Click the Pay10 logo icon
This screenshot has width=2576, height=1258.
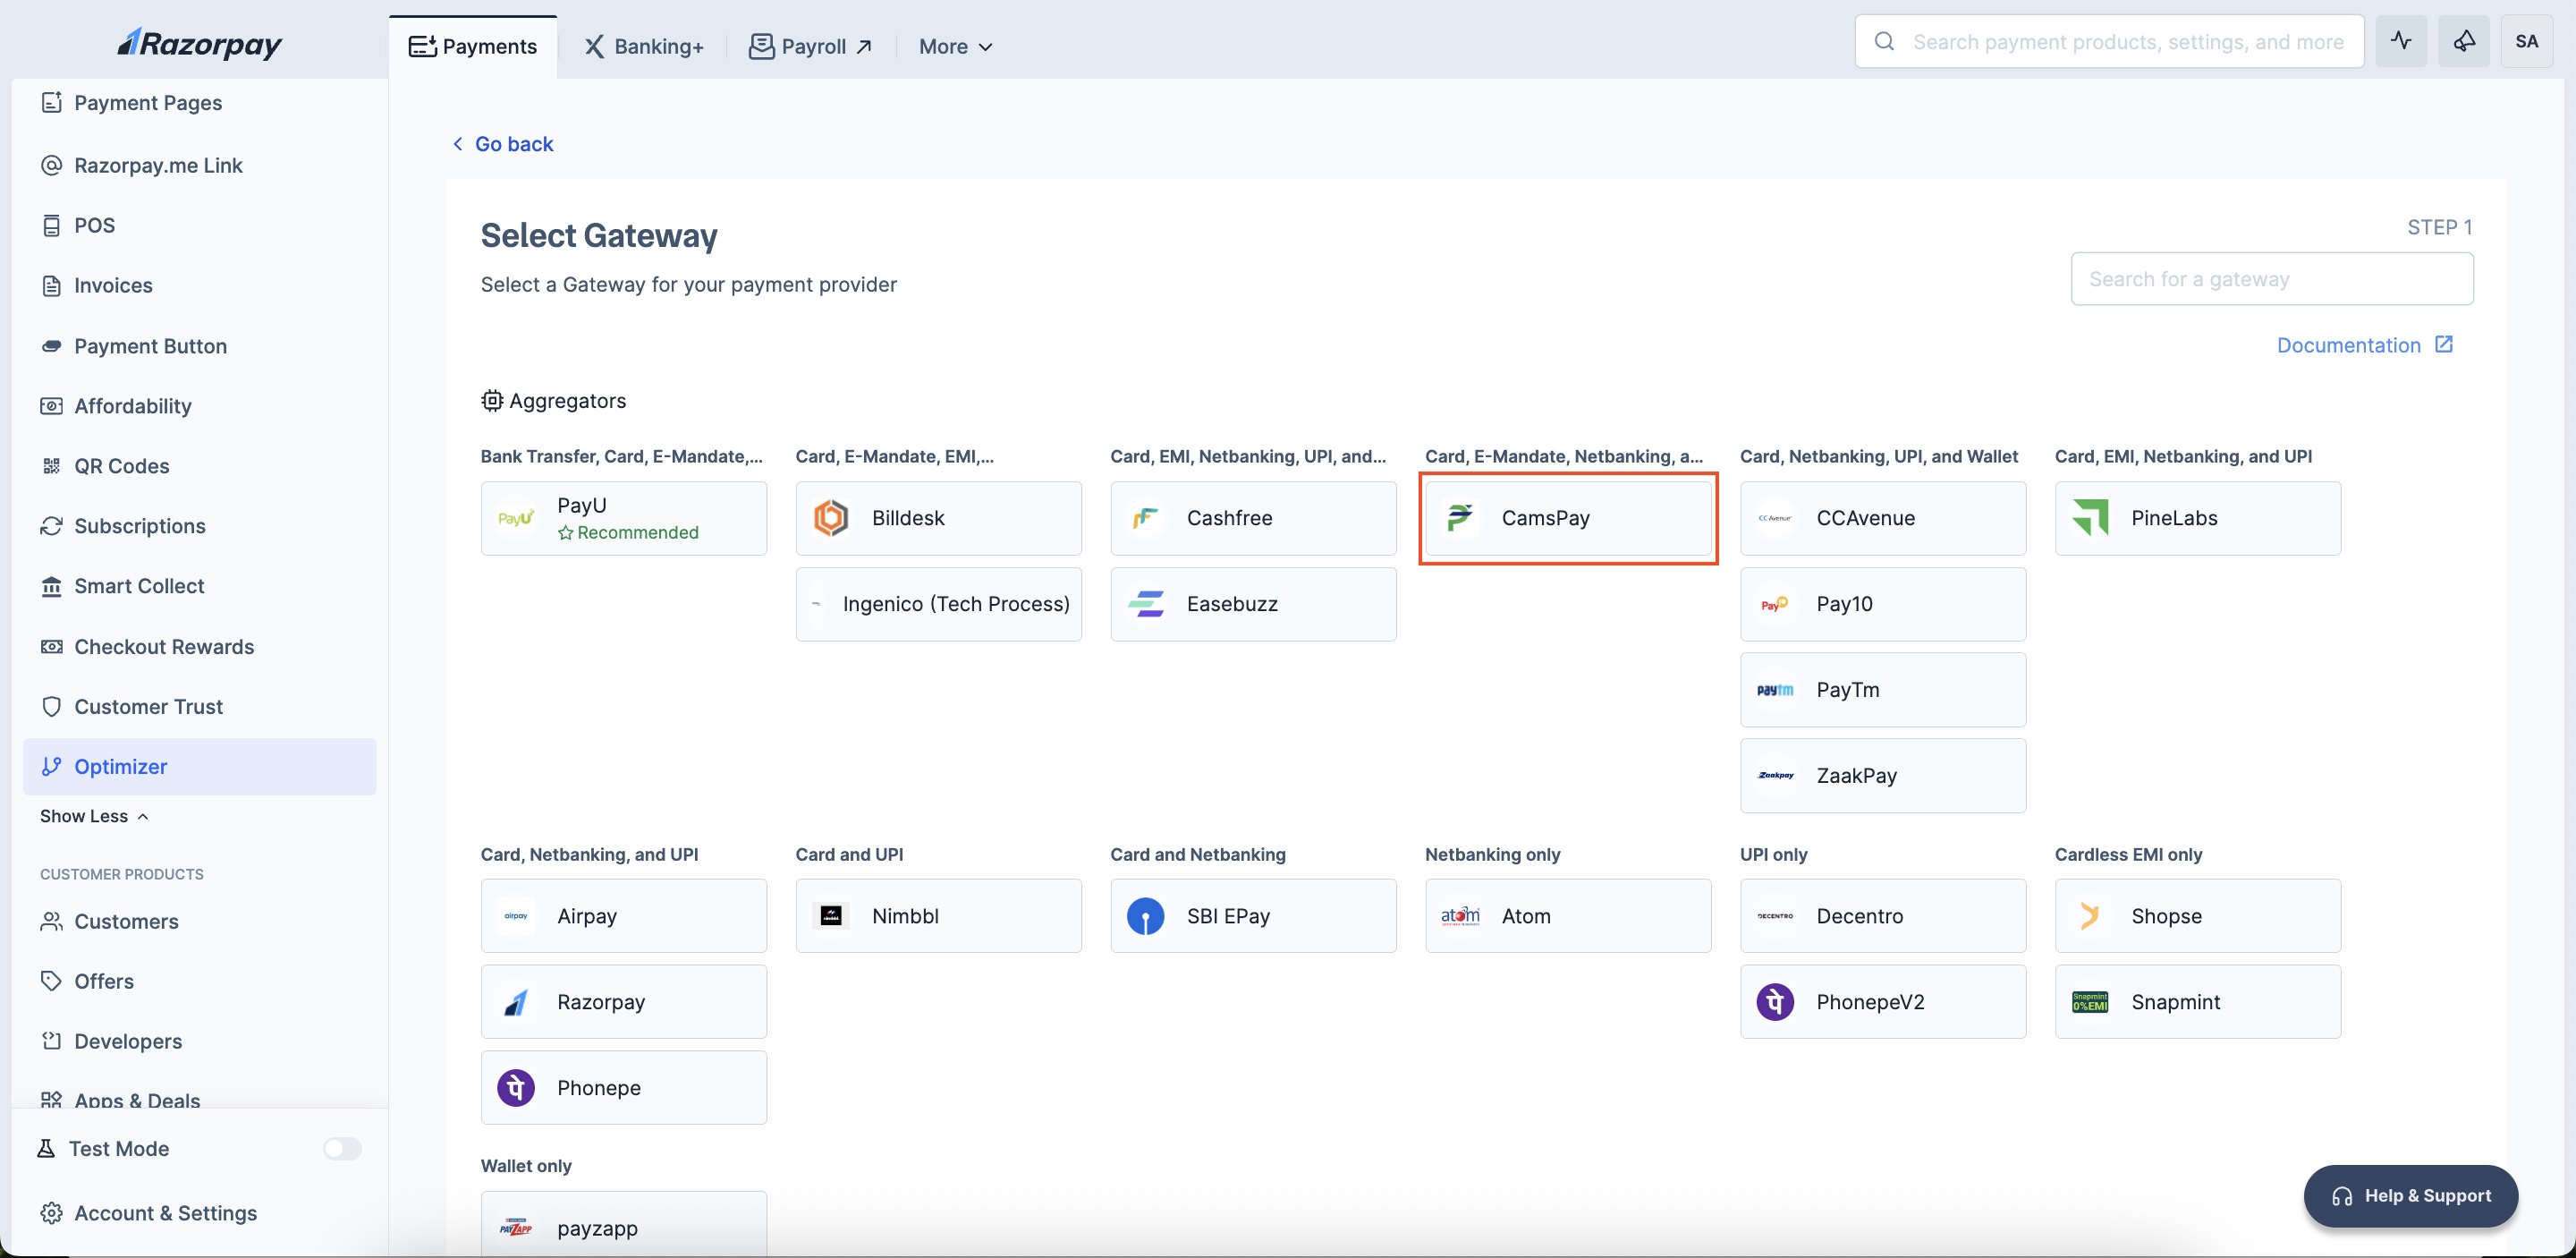(x=1775, y=604)
